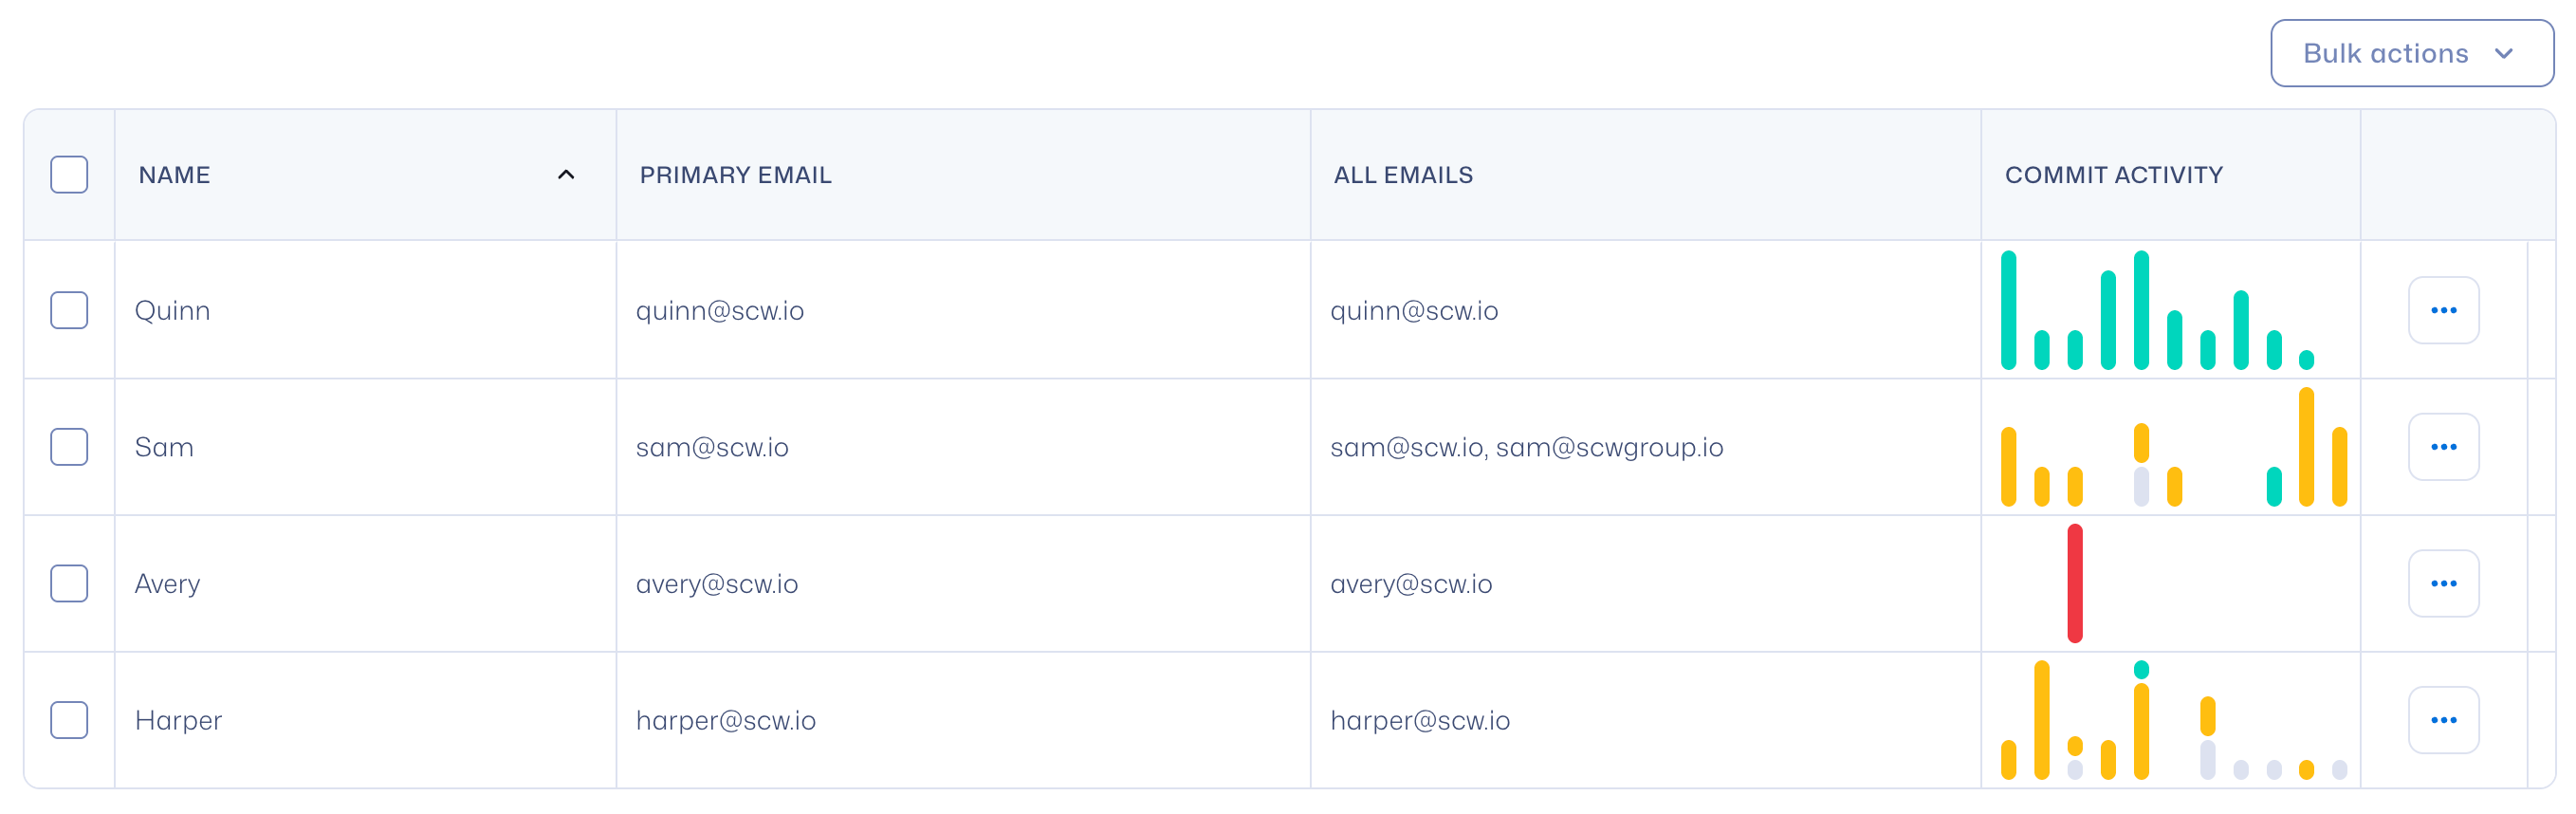Click Sam's all emails entry
2576x814 pixels.
click(x=1526, y=447)
